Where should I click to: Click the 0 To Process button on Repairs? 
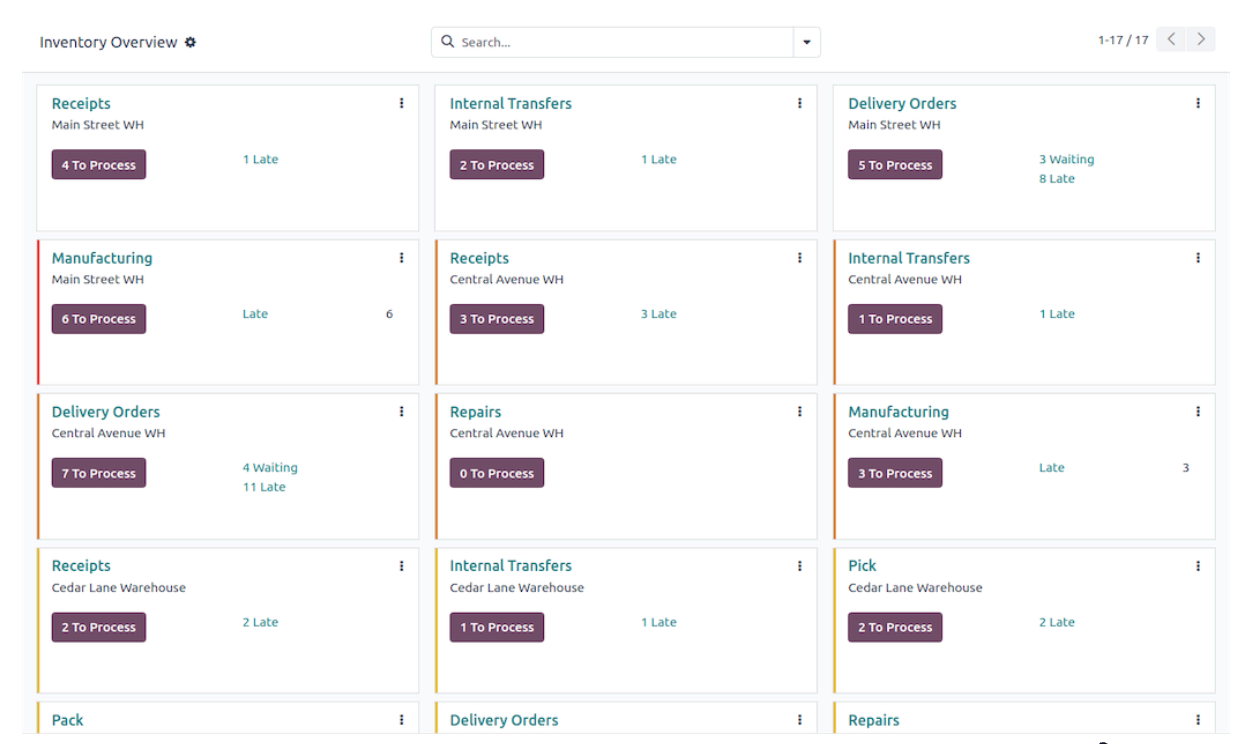[x=497, y=472]
